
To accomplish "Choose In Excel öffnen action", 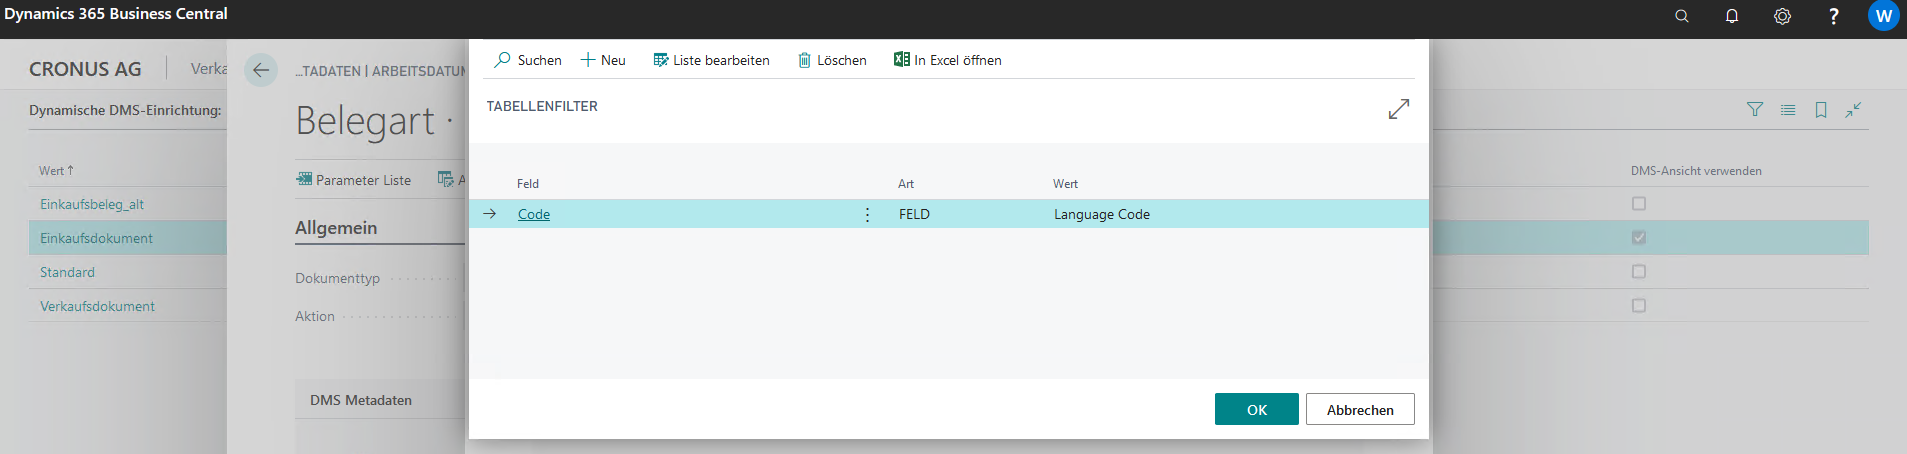I will [947, 60].
